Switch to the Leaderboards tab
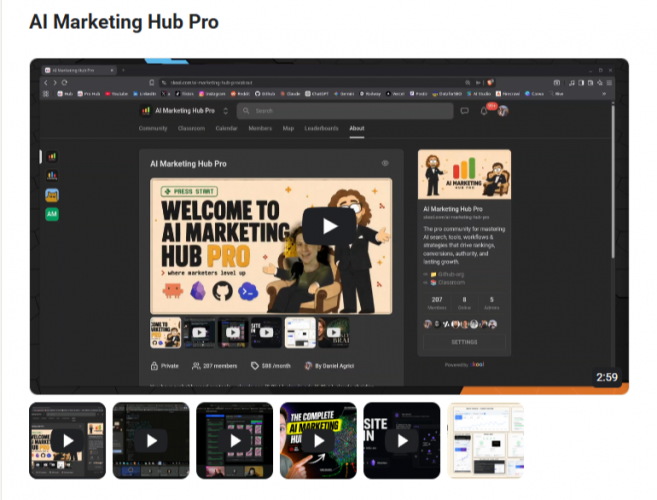The width and height of the screenshot is (657, 500). pos(321,128)
